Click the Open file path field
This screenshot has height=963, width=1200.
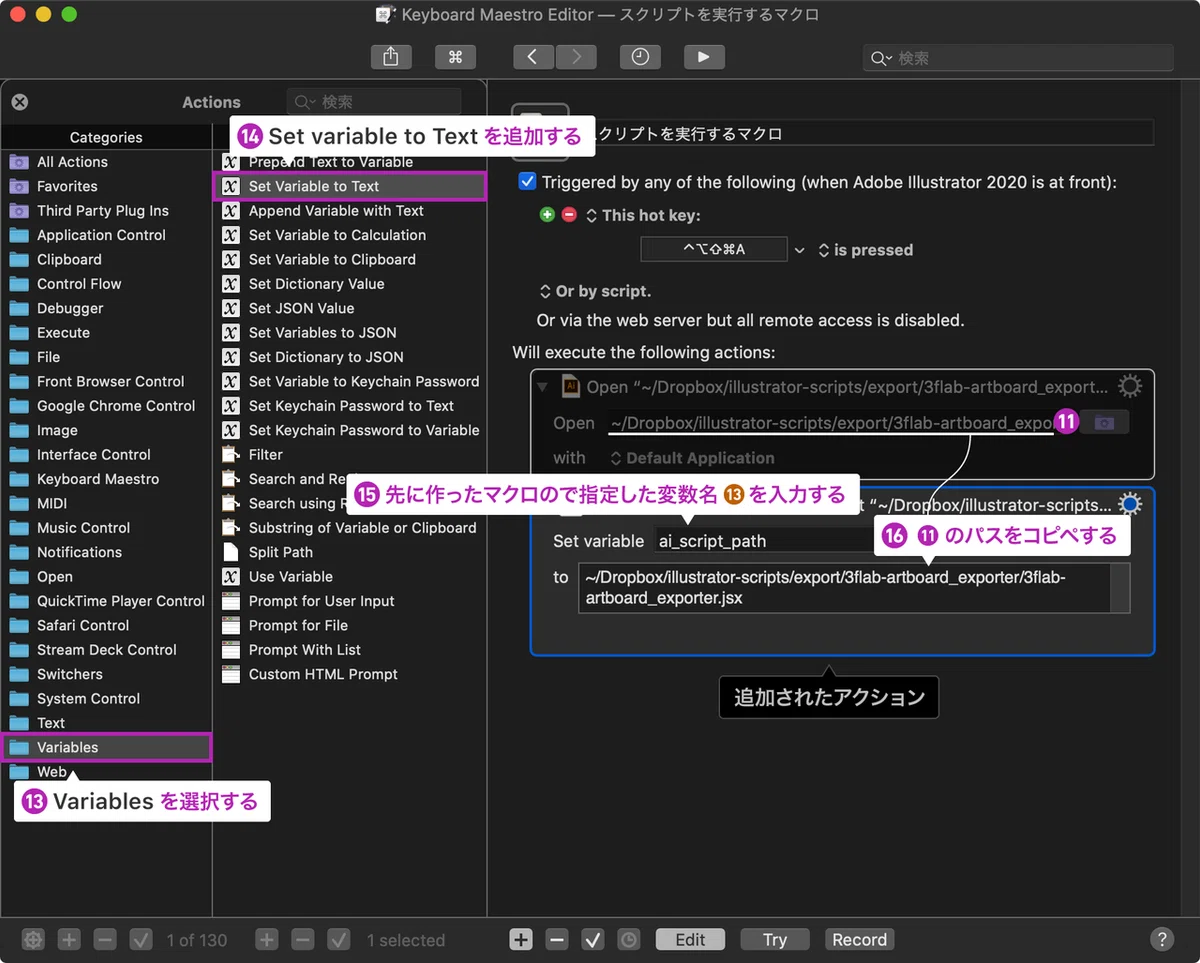coord(830,423)
